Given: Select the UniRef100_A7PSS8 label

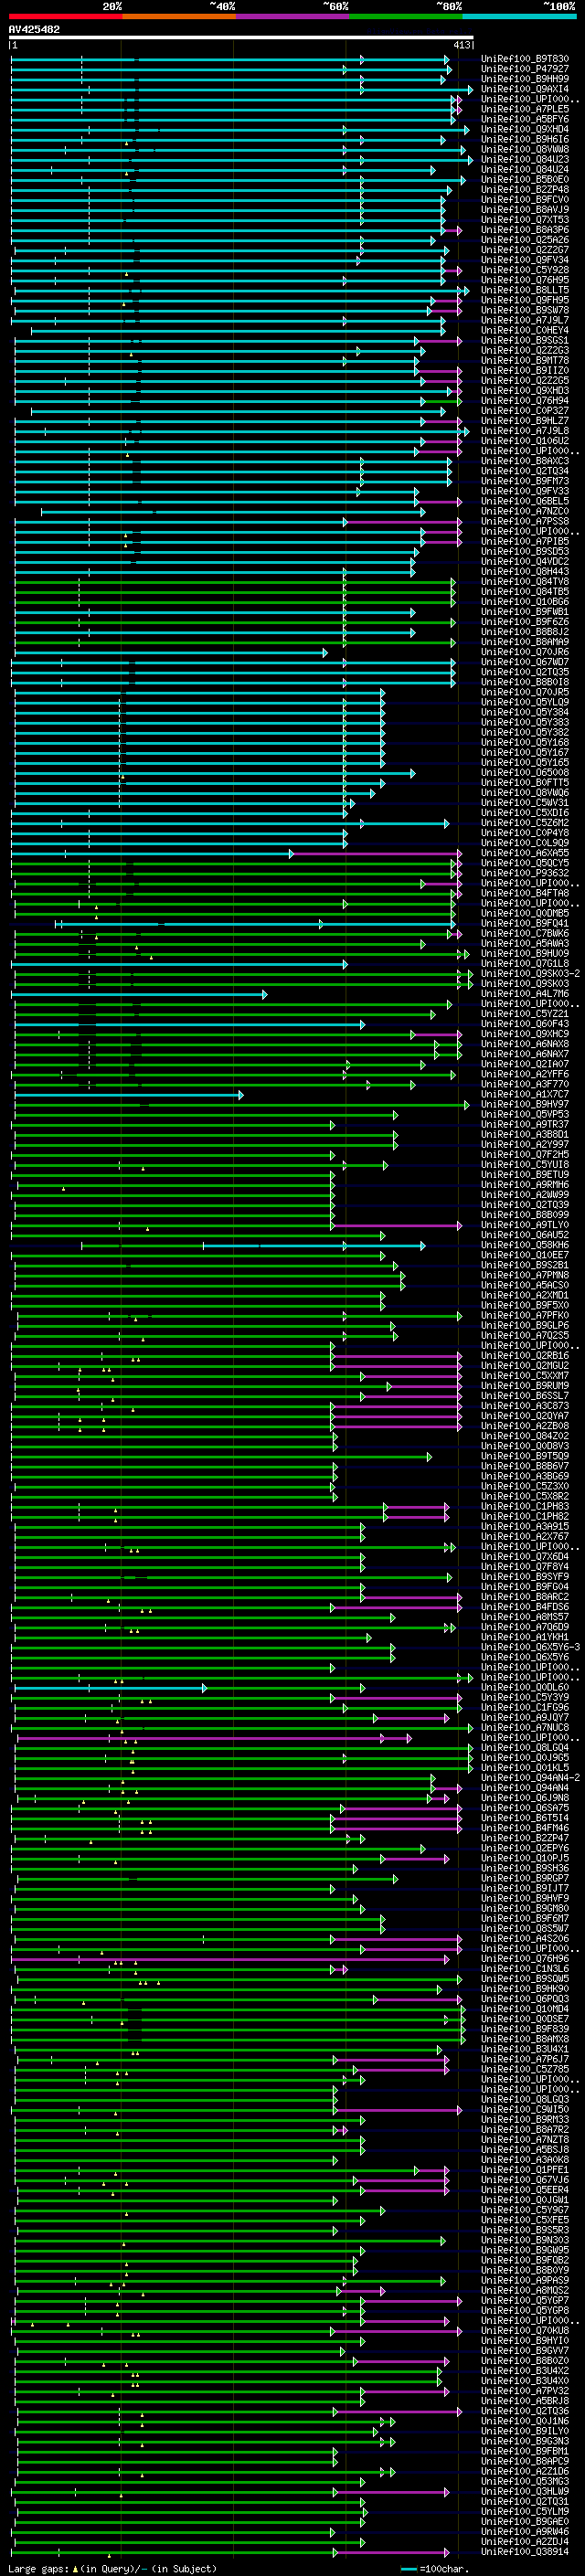Looking at the screenshot, I should [525, 521].
